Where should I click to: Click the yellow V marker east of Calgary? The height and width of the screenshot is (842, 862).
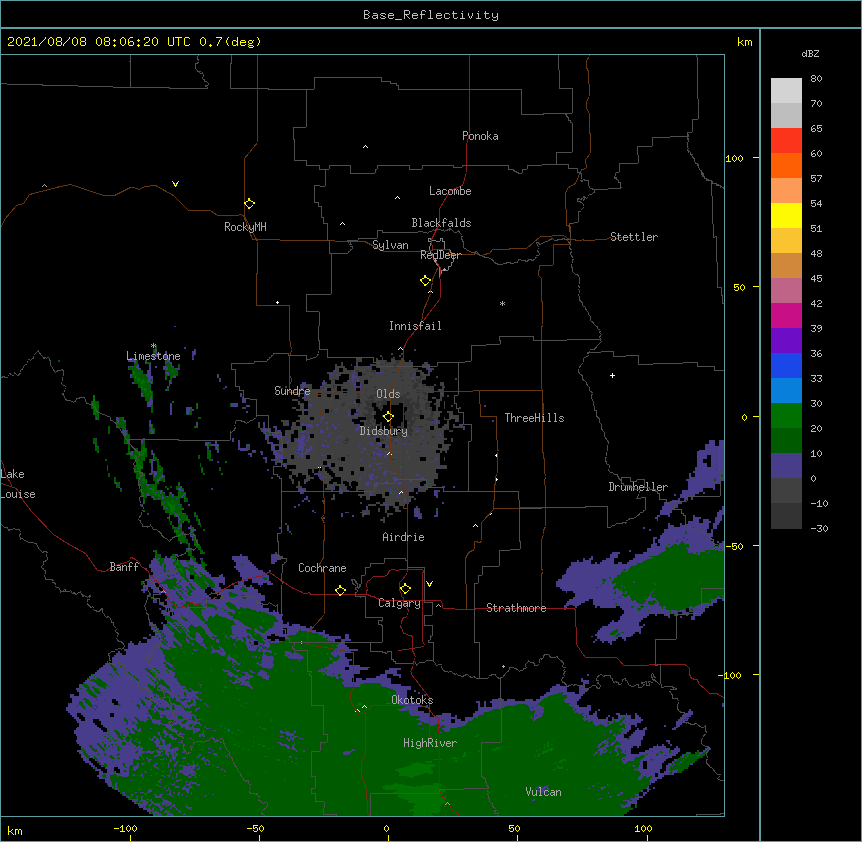tap(429, 584)
